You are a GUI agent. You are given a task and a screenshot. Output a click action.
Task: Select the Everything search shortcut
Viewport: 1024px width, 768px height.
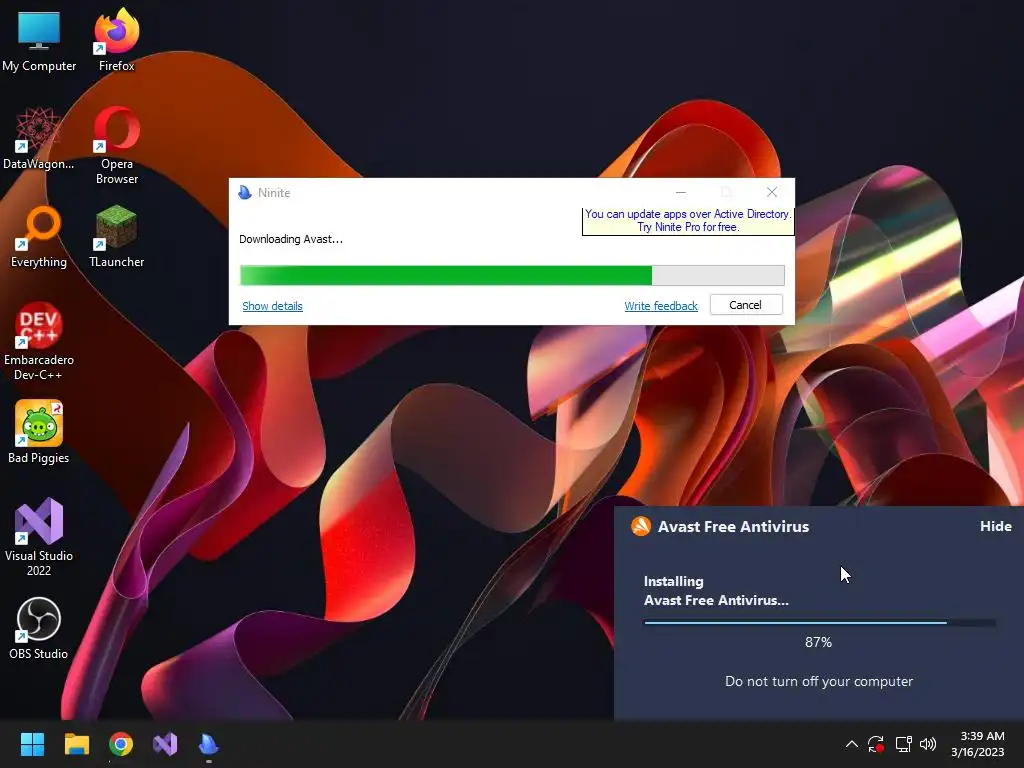tap(39, 236)
